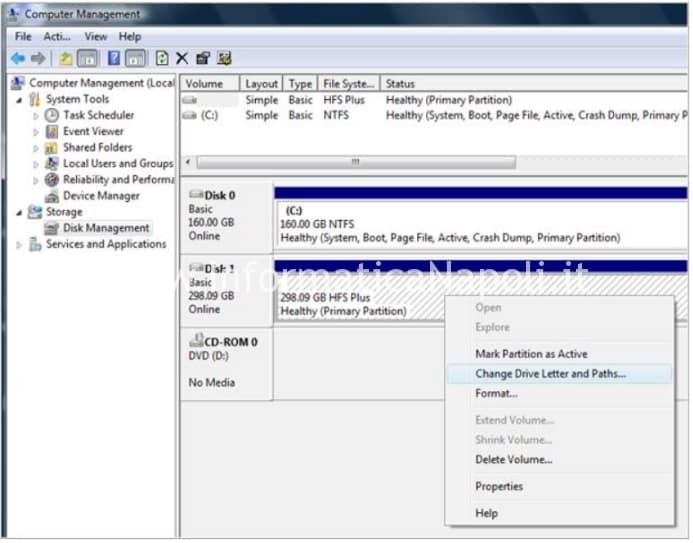Collapse the System Tools tree node

pyautogui.click(x=19, y=100)
